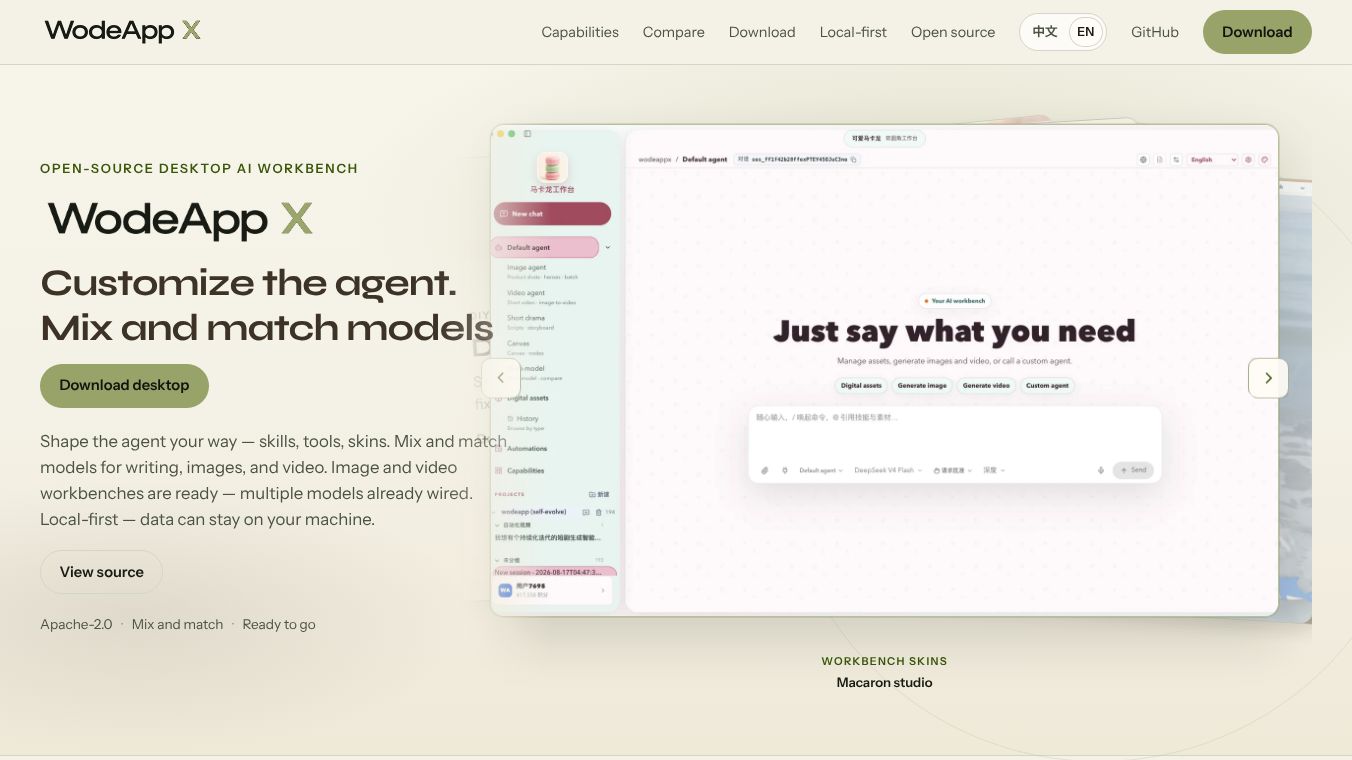Click the palette icon at the toolbar's far right
The width and height of the screenshot is (1352, 760).
click(1264, 159)
